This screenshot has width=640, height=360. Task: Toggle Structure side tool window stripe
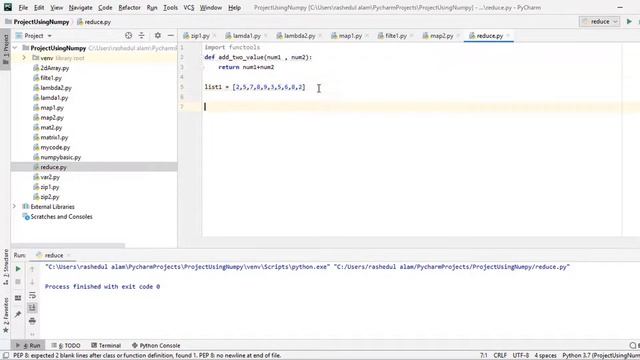5,267
